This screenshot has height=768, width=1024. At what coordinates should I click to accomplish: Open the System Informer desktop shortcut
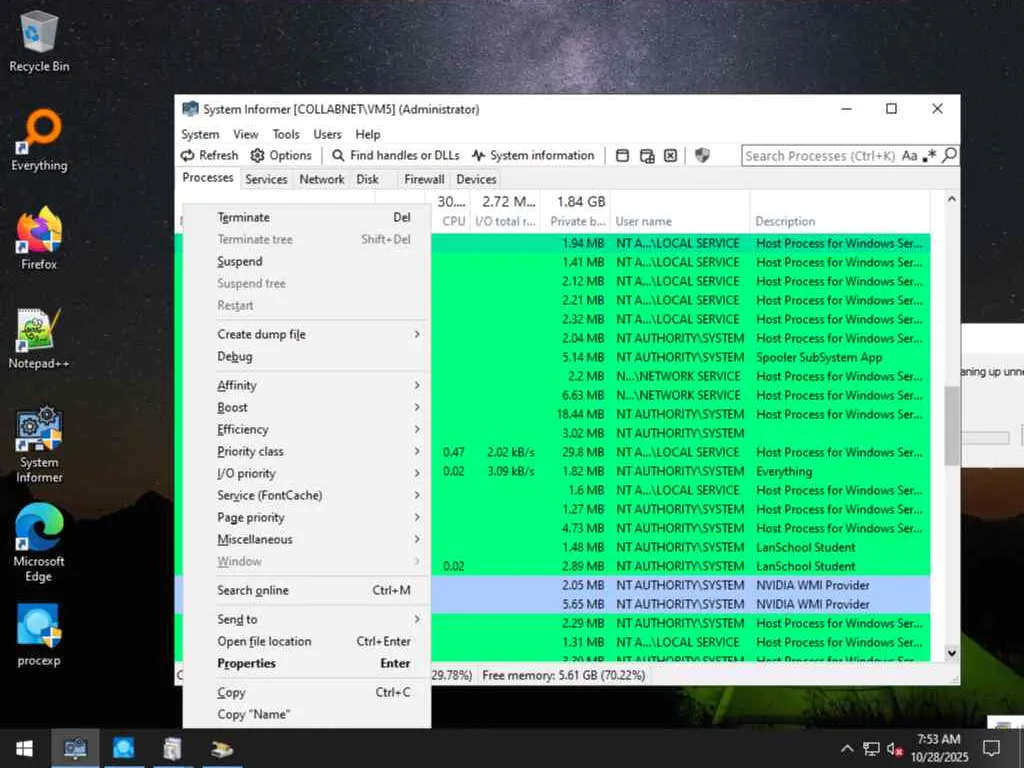click(x=39, y=445)
